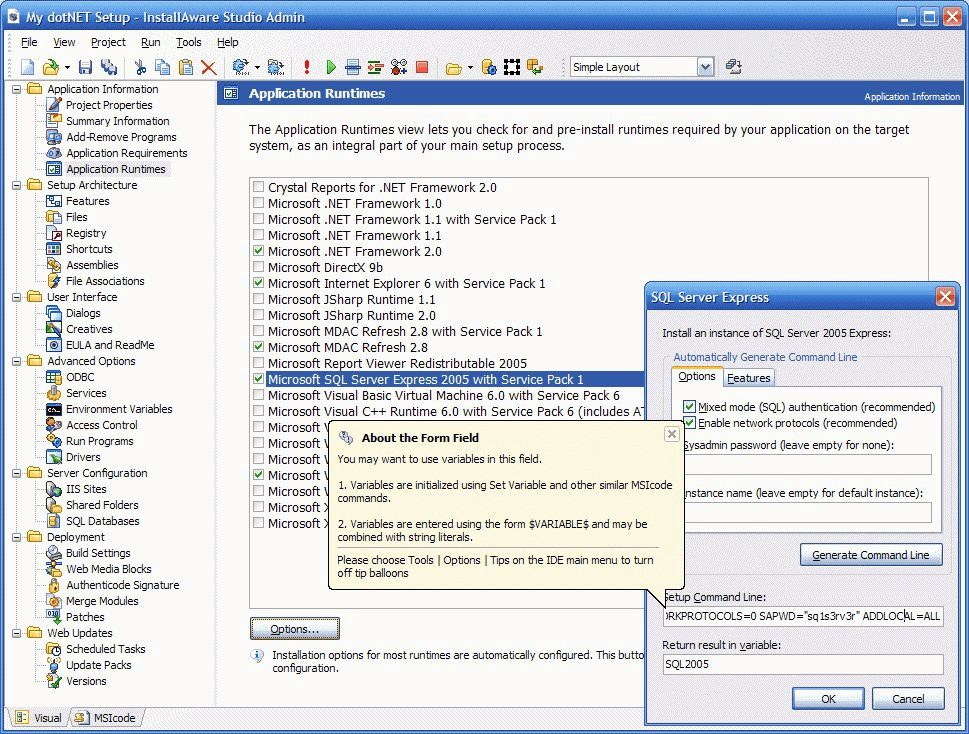Collapse the Setup Architecture tree node
Image resolution: width=969 pixels, height=734 pixels.
point(17,185)
